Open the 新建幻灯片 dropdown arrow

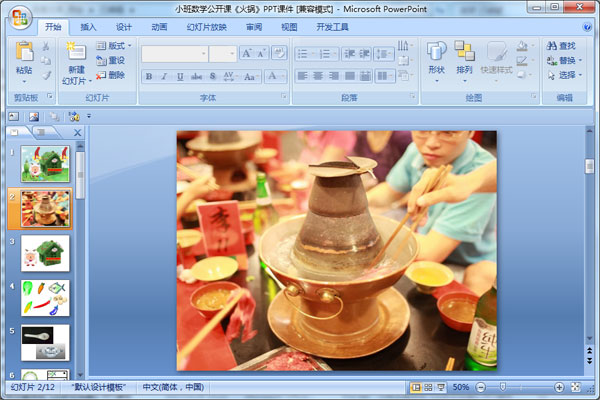(90, 81)
